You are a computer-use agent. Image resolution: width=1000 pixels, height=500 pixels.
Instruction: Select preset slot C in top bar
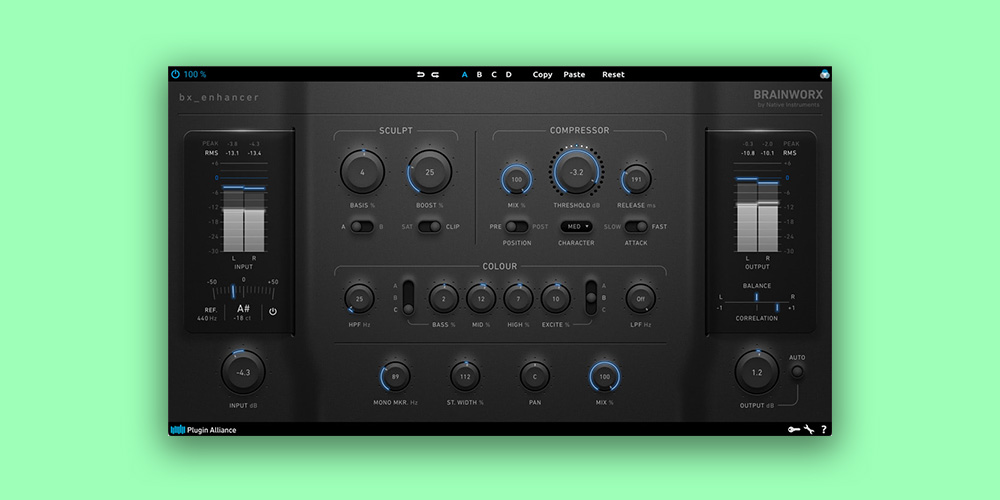494,74
